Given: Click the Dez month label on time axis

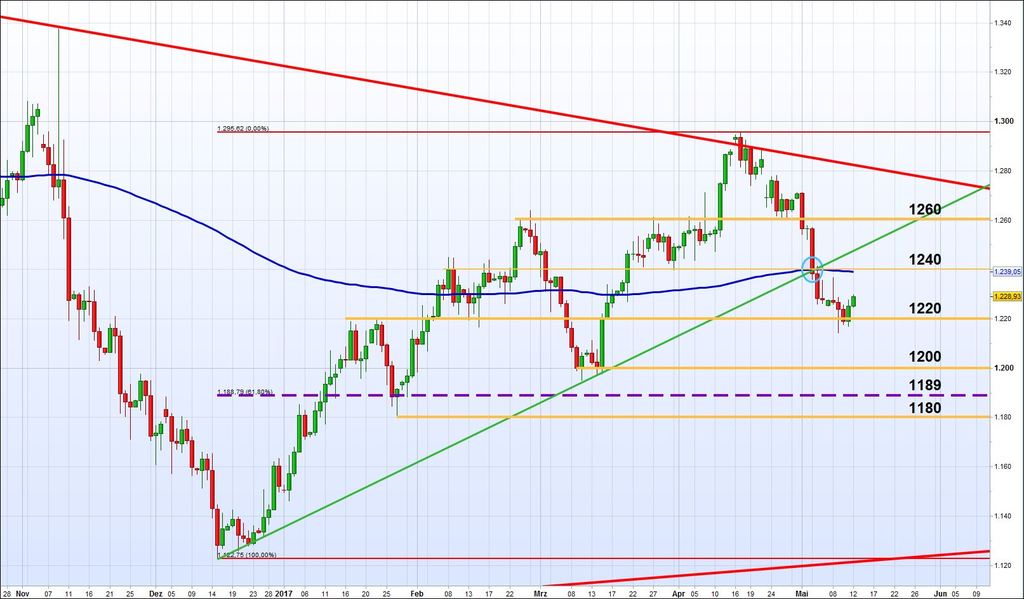Looking at the screenshot, I should 155,591.
